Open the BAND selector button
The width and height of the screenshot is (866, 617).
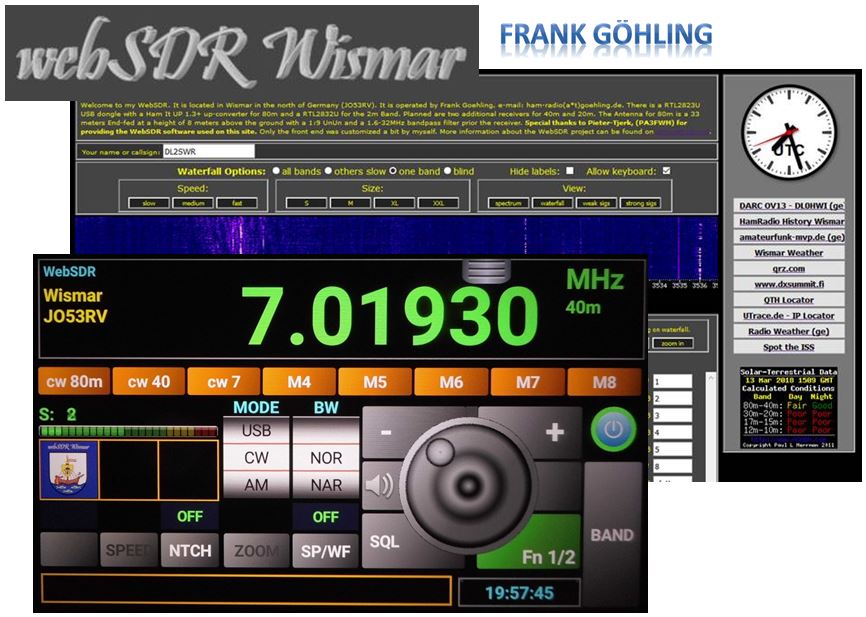[x=611, y=535]
